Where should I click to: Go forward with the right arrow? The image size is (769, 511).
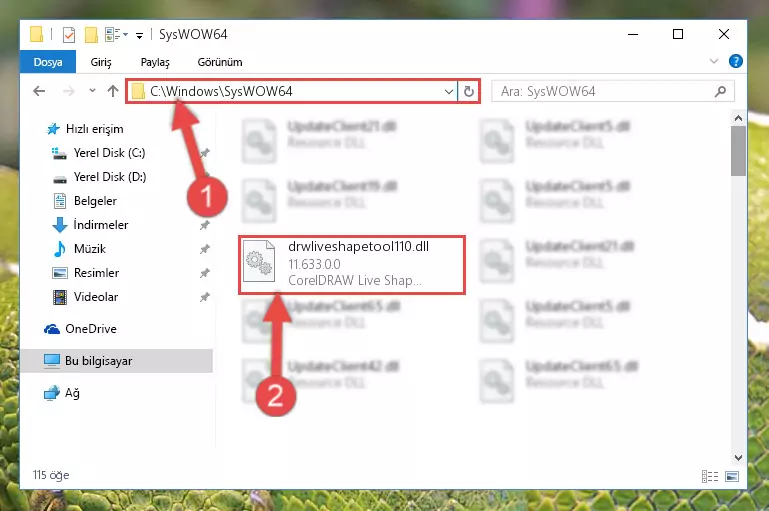(x=69, y=91)
